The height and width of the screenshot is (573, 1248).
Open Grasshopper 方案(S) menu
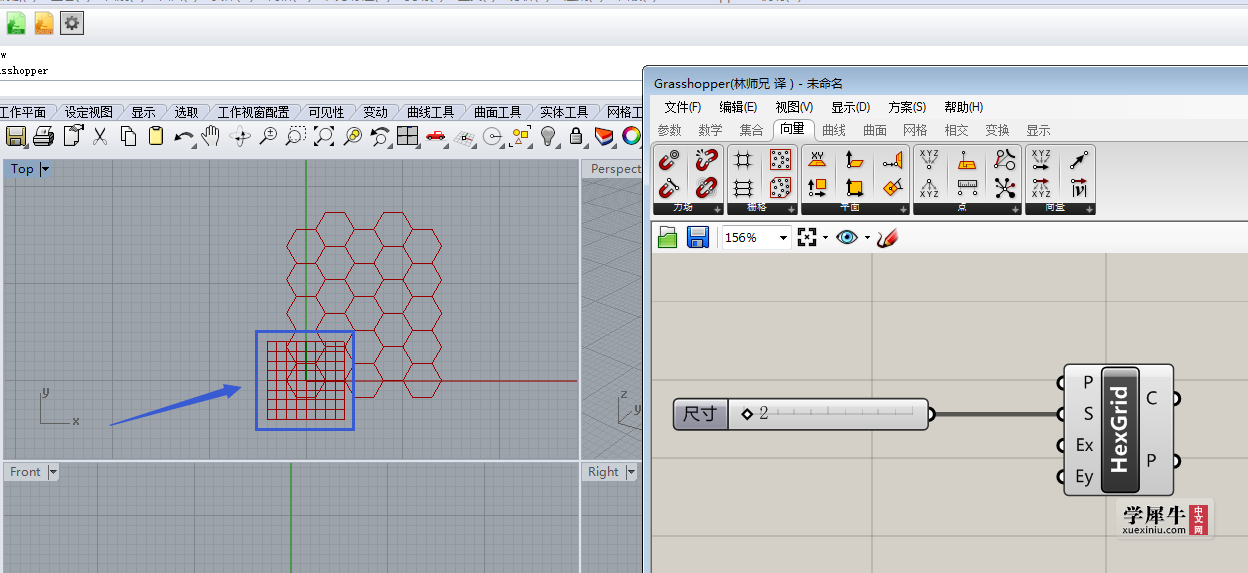click(907, 107)
